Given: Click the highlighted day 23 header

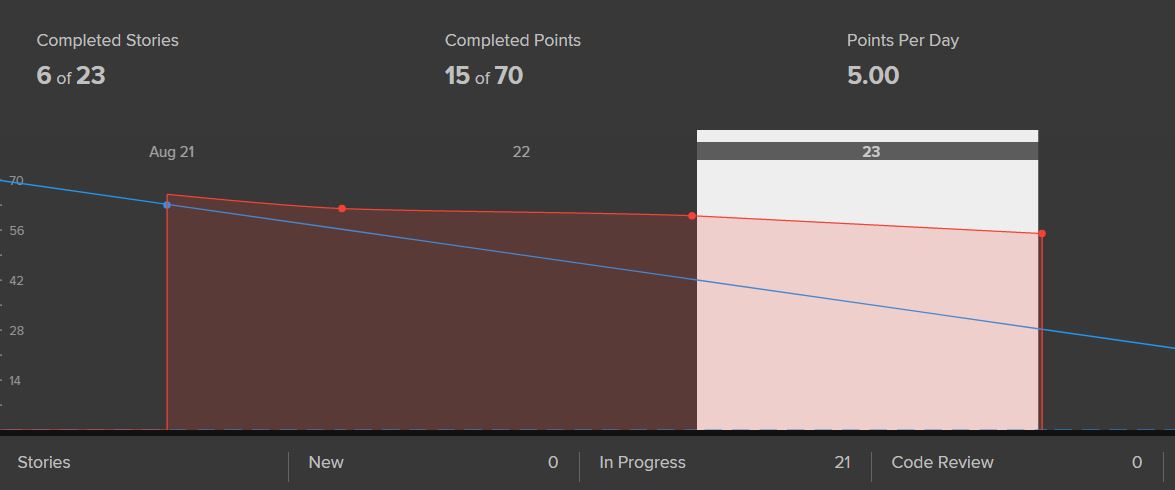Looking at the screenshot, I should (x=870, y=152).
